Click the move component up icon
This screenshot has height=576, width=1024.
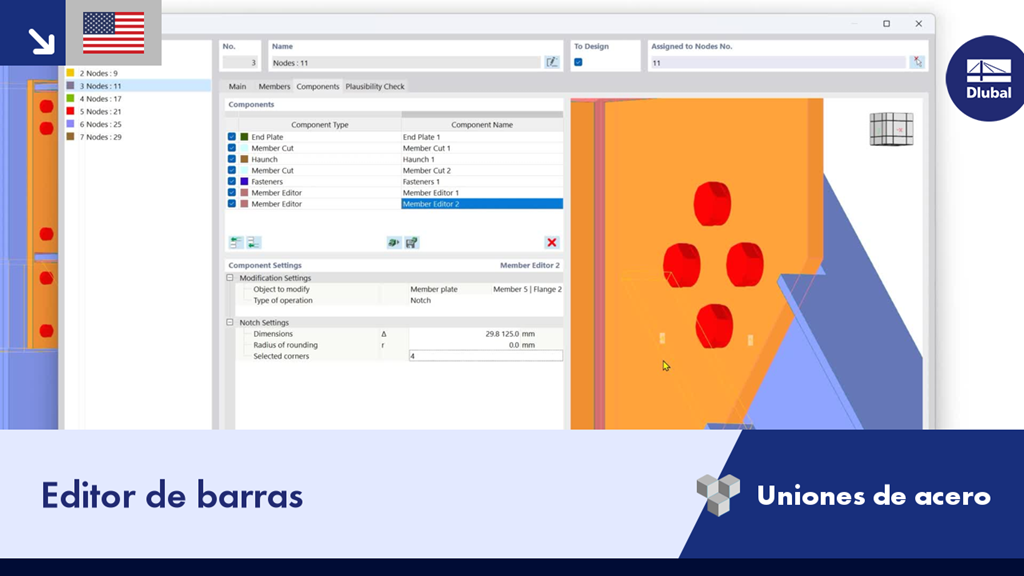coord(236,243)
